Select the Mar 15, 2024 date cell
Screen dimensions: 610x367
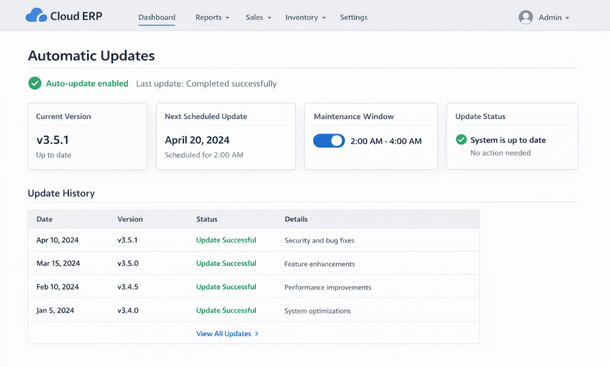coord(58,263)
